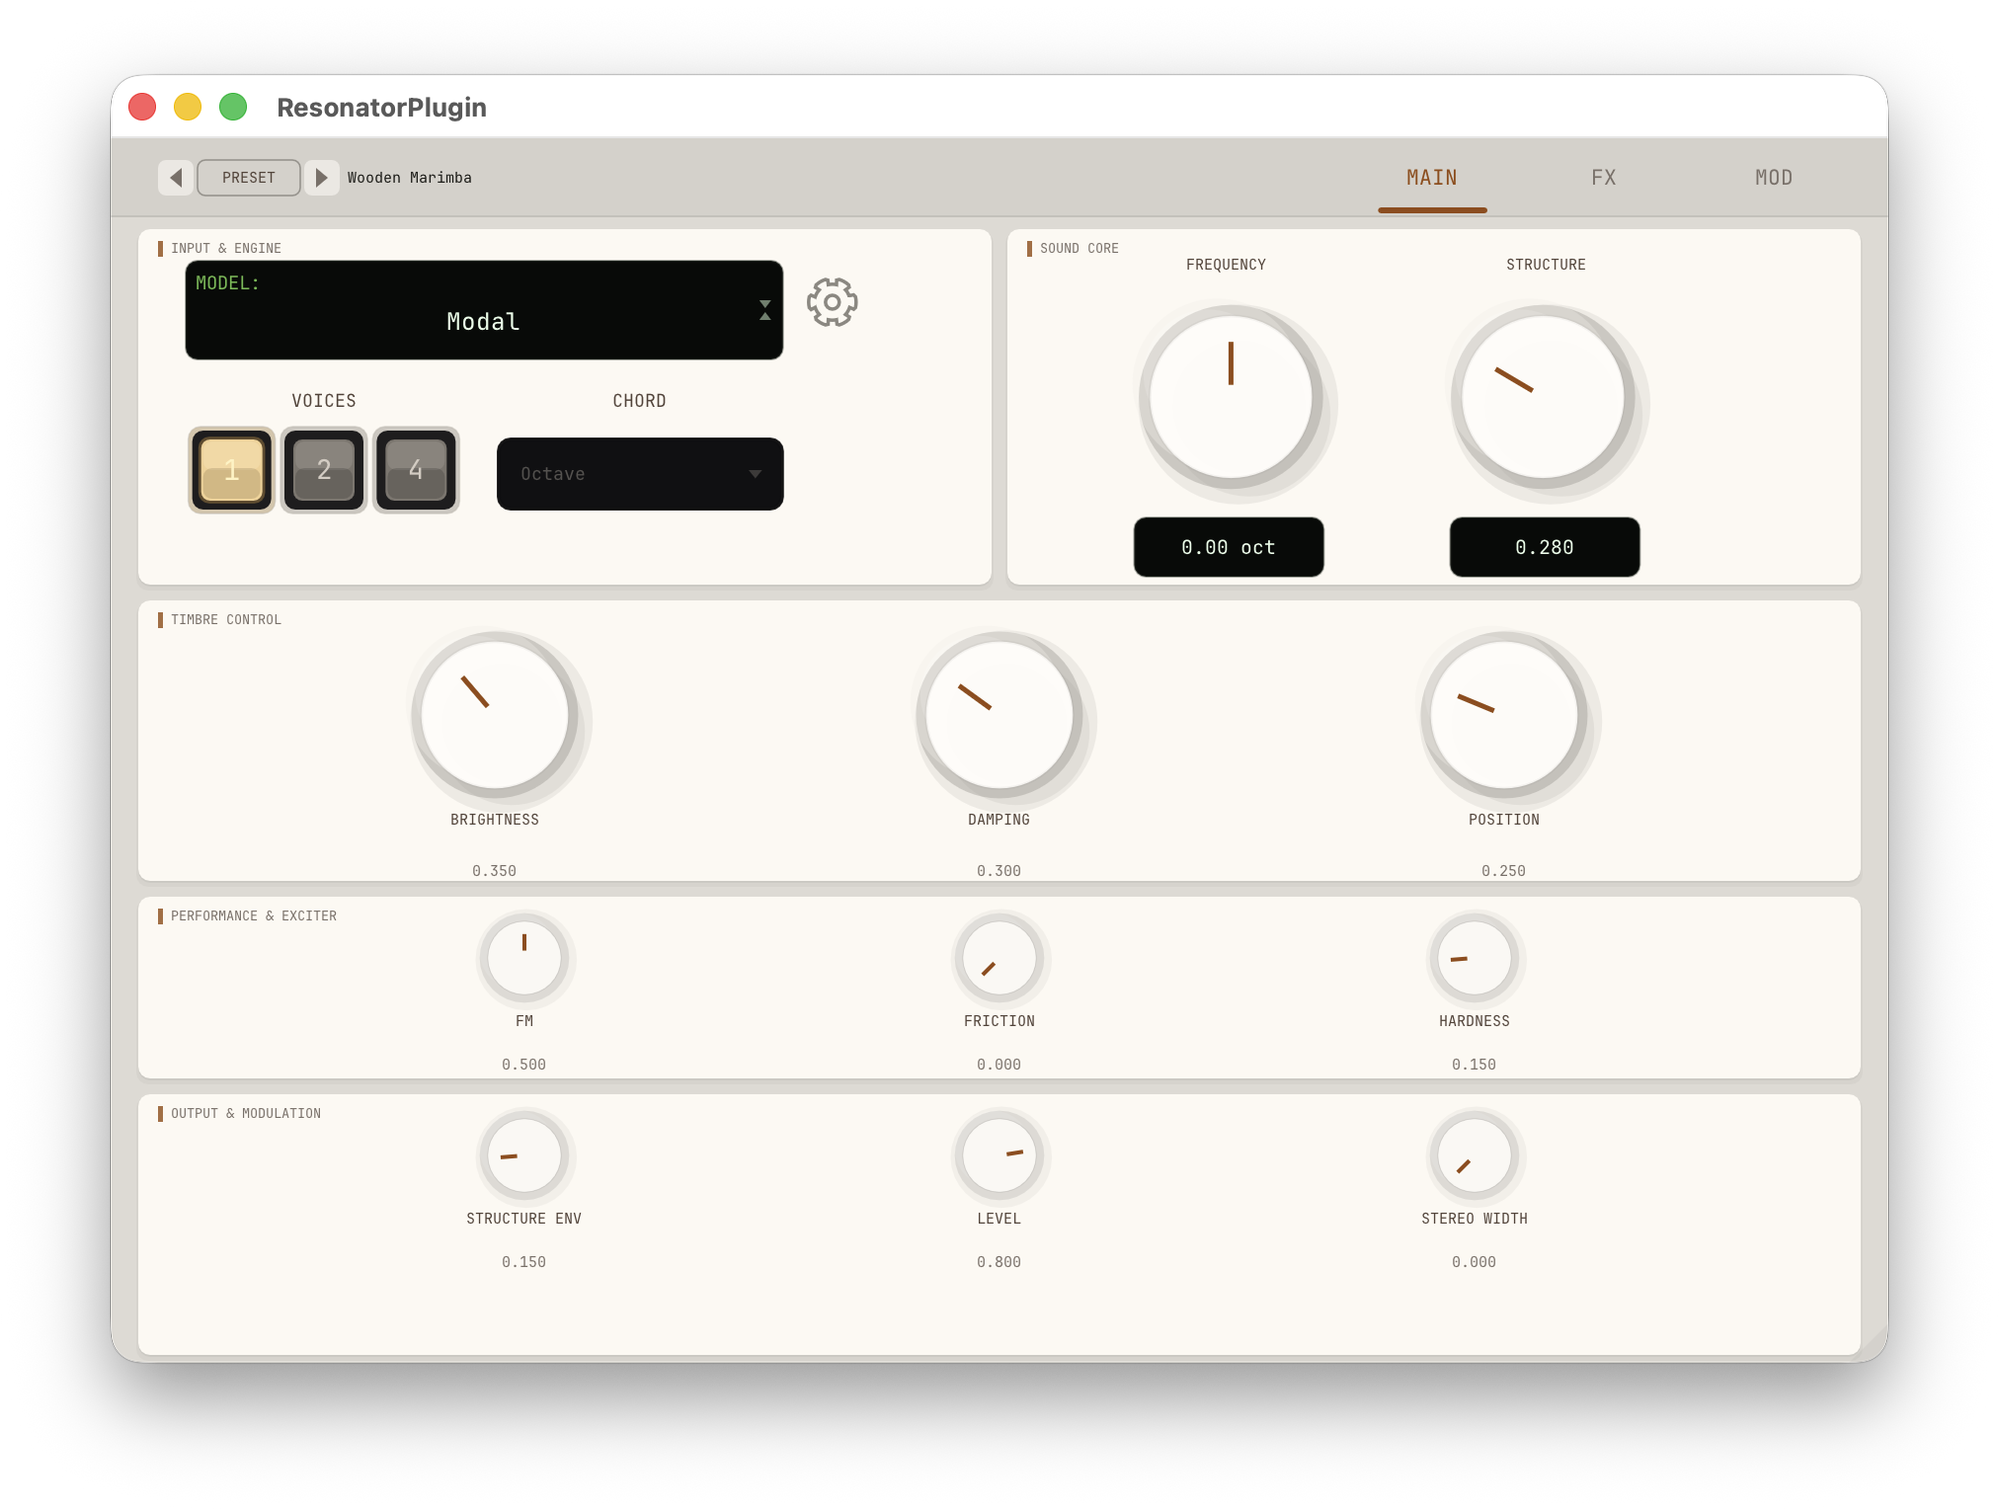Screen dimensions: 1999x1509
Task: Advance to the next preset
Action: [322, 177]
